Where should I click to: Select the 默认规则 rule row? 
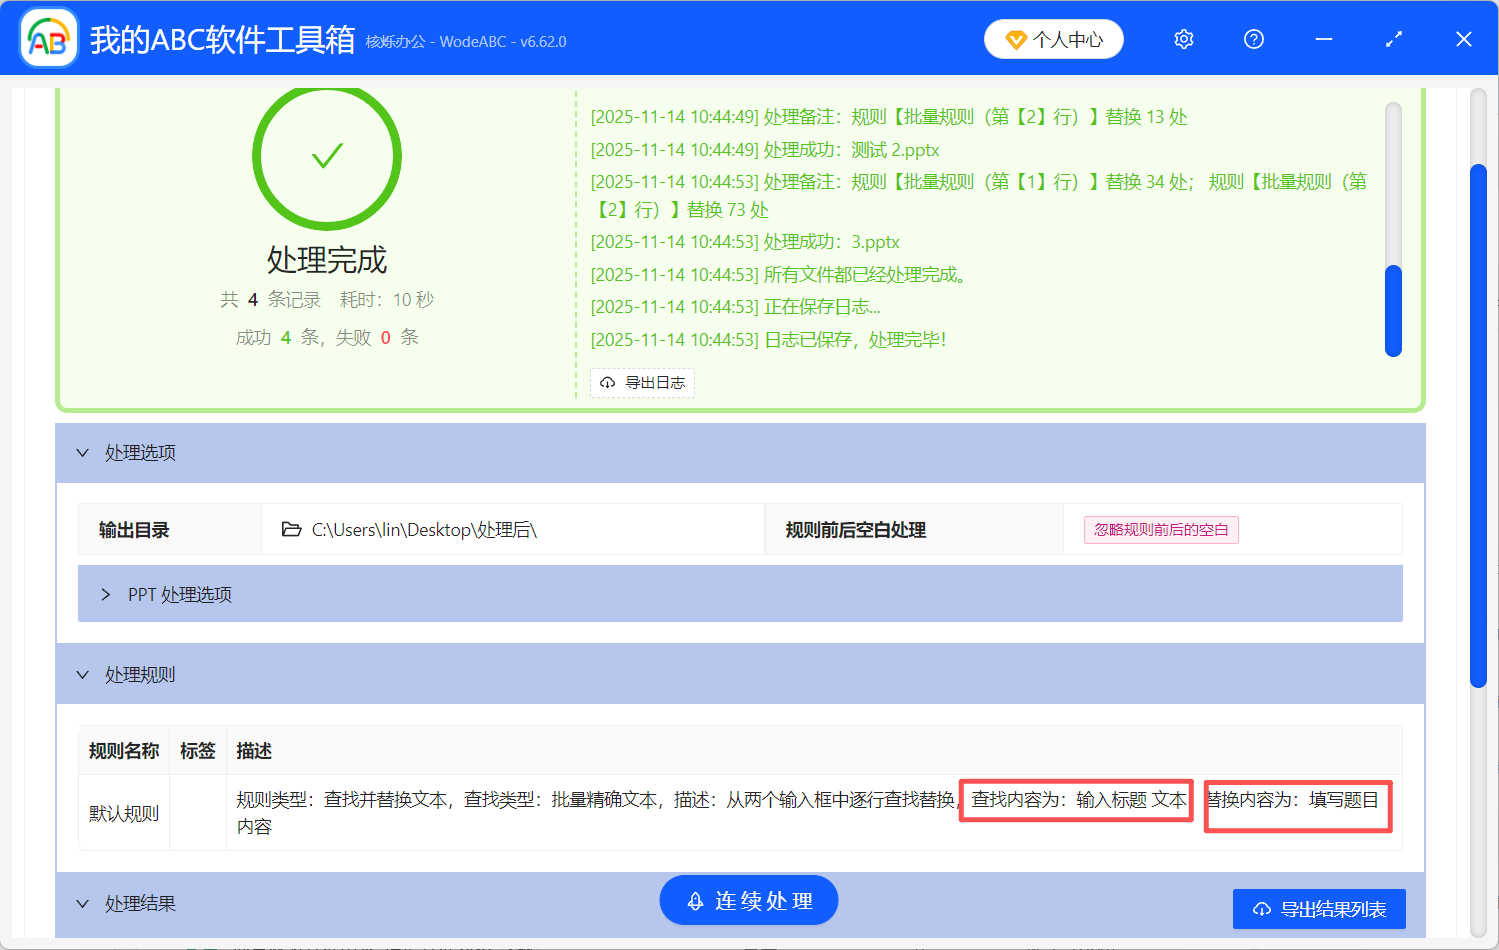pyautogui.click(x=123, y=812)
